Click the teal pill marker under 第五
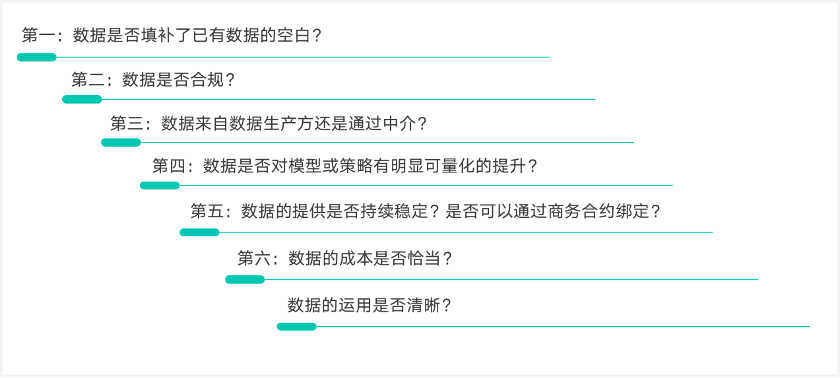This screenshot has width=840, height=378. [x=199, y=232]
